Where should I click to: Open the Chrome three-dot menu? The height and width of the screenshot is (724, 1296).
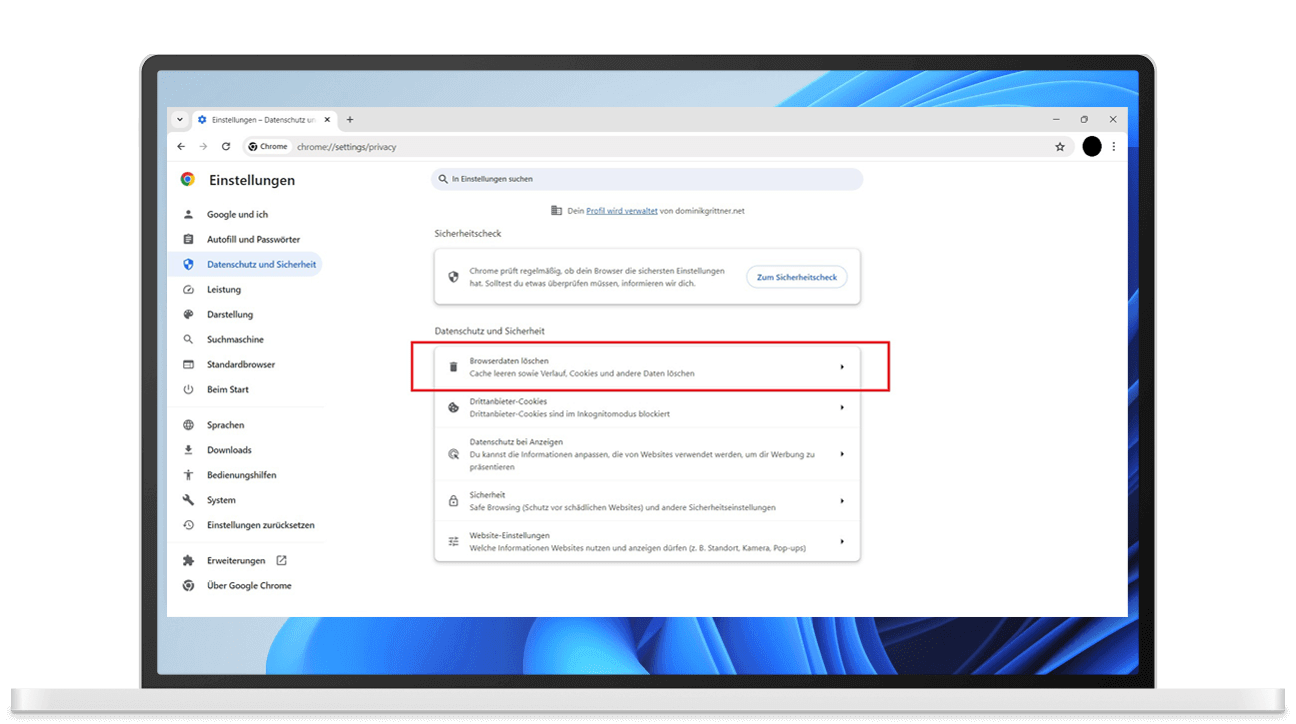tap(1114, 147)
